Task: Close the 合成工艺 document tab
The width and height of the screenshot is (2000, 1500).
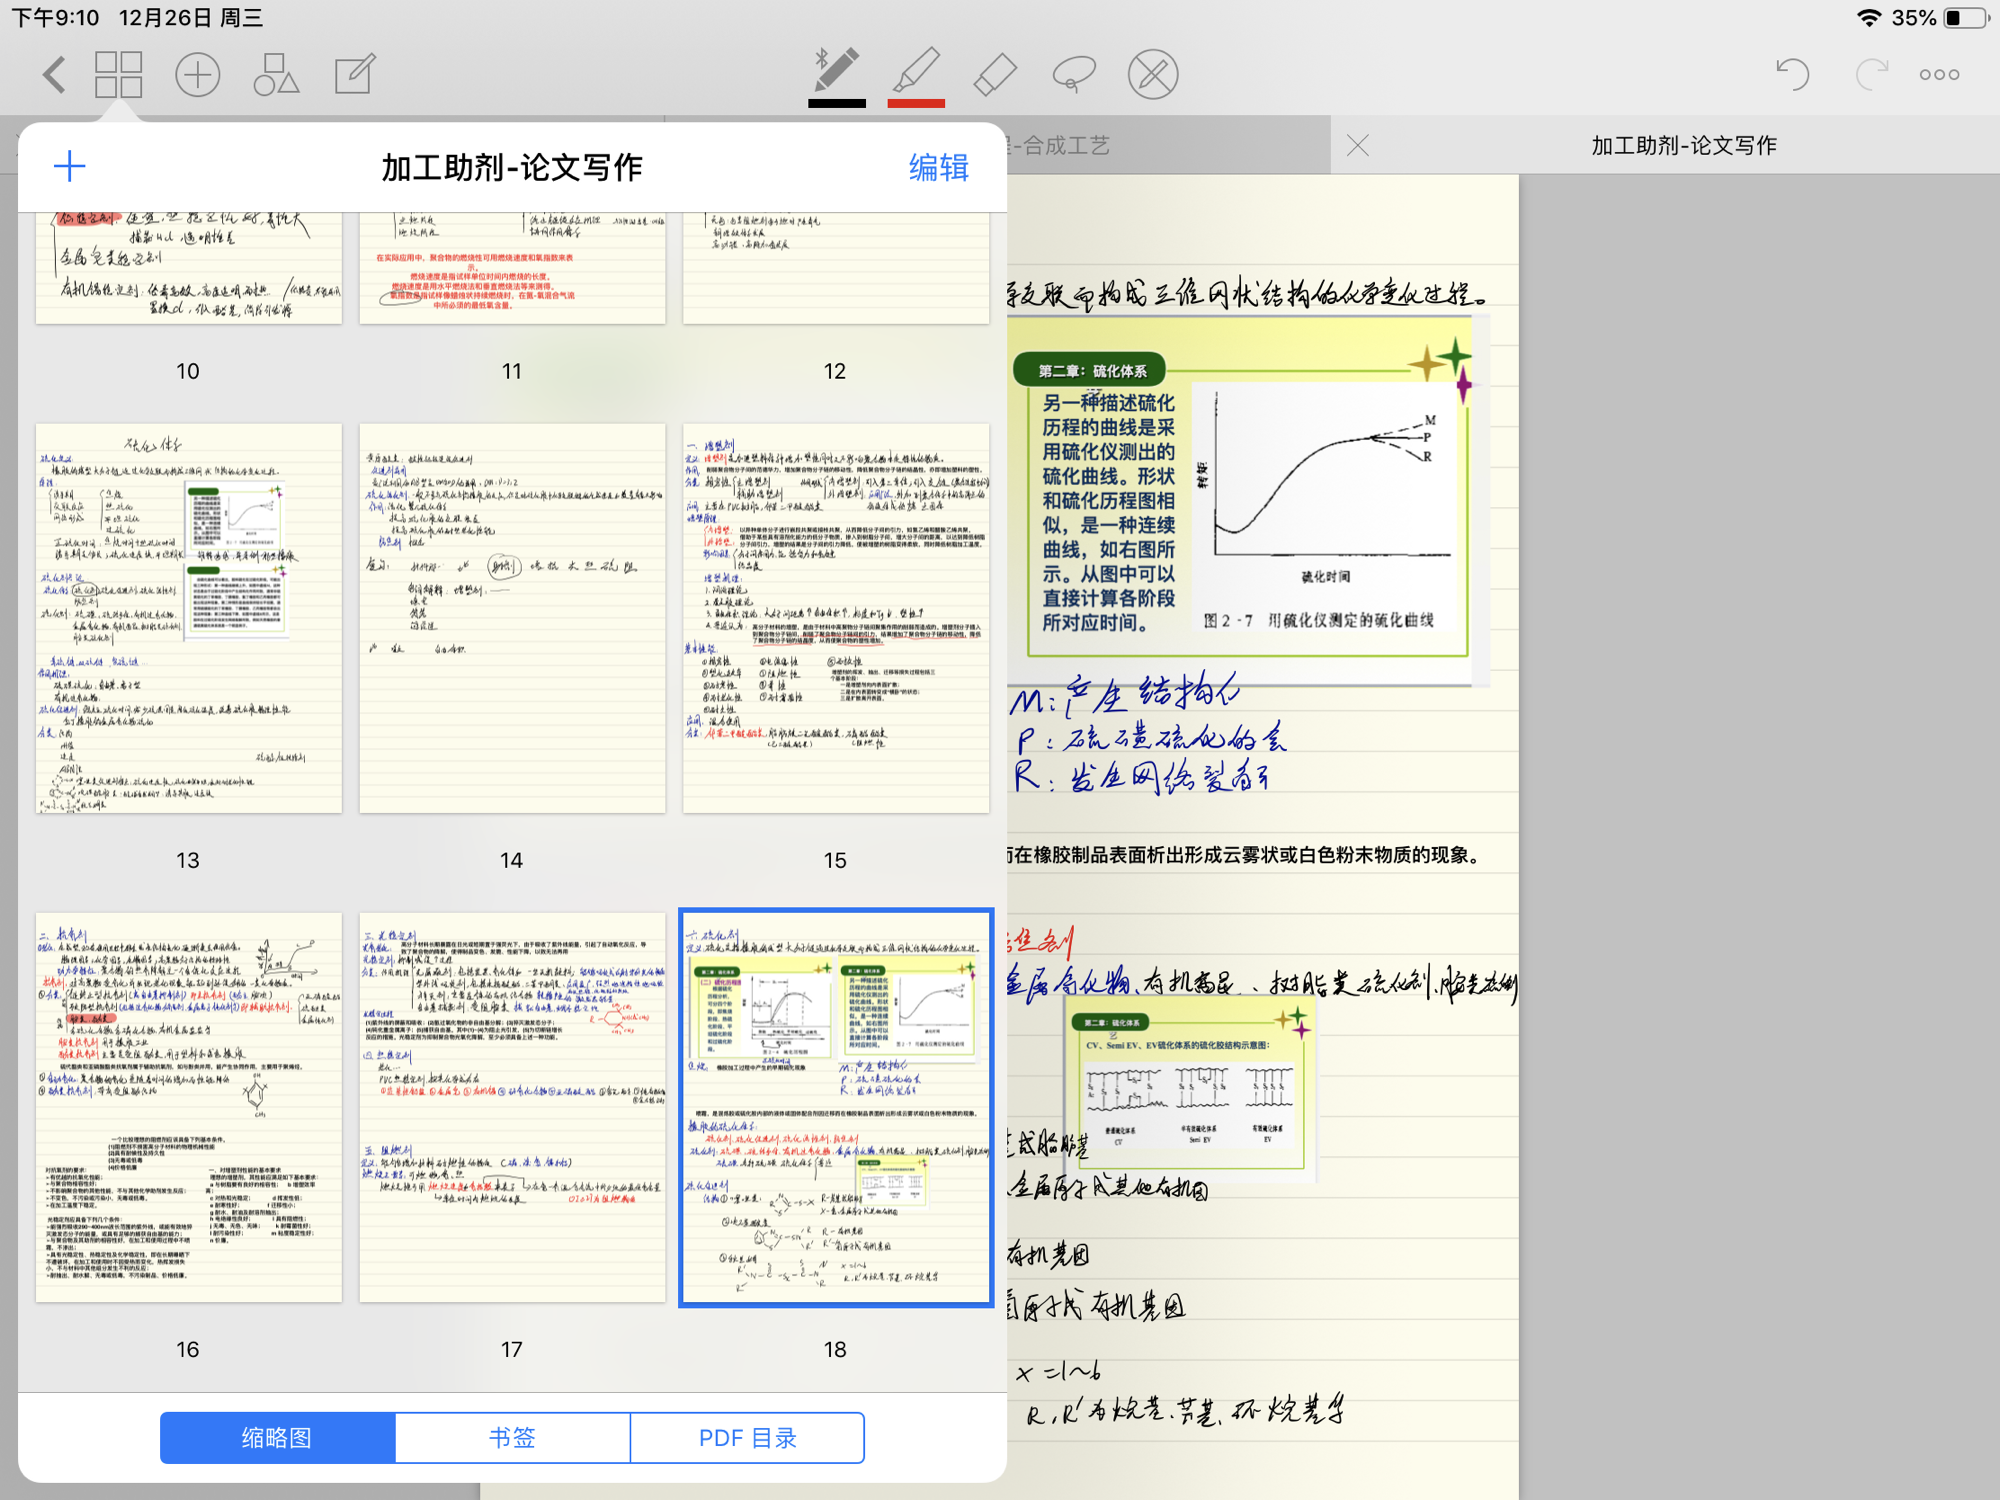Action: [1357, 146]
